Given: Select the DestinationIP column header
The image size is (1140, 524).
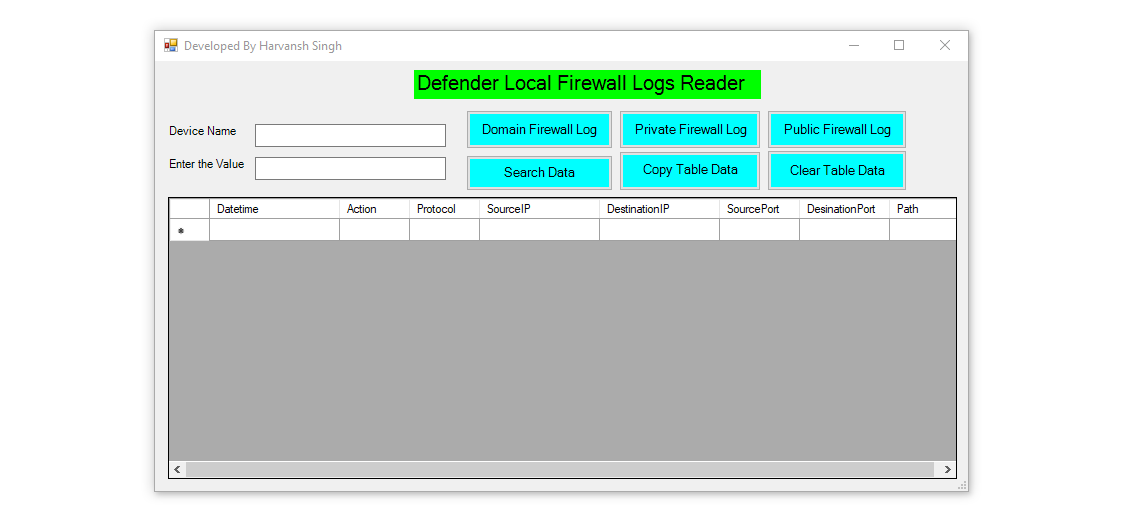Looking at the screenshot, I should point(659,209).
